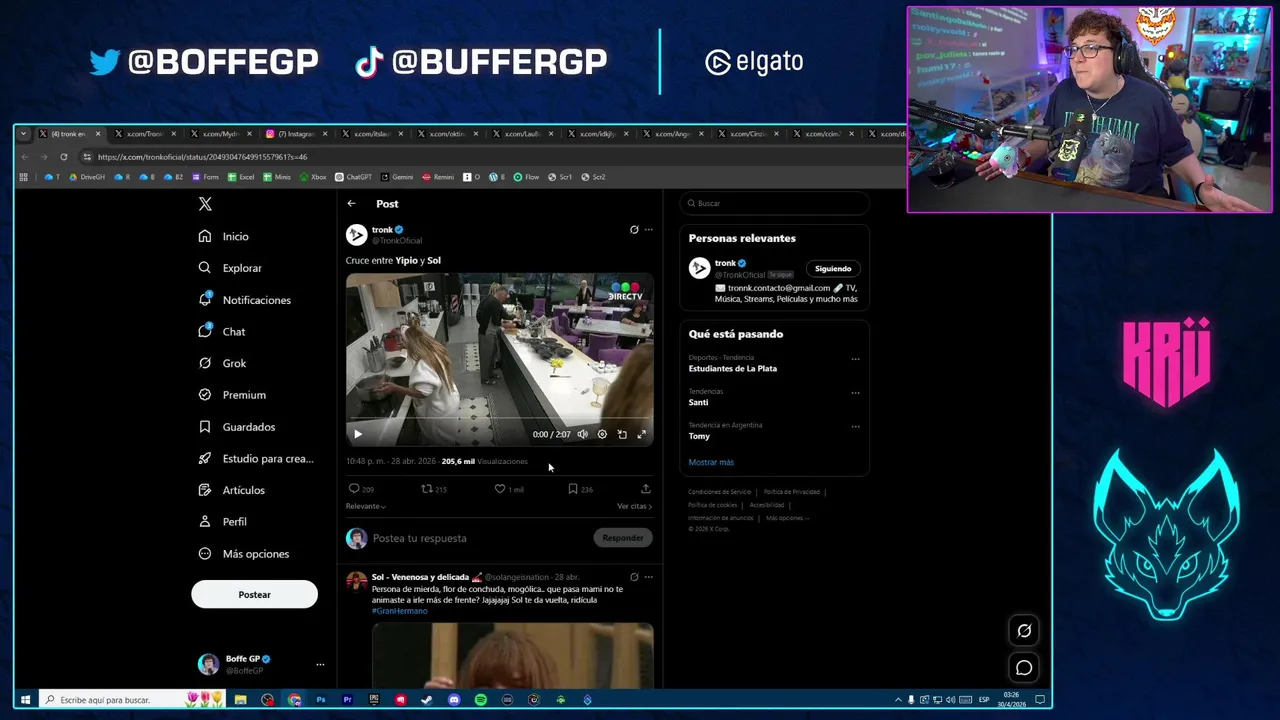This screenshot has height=720, width=1280.
Task: Click the Guardados bookmark icon in sidebar
Action: [x=205, y=427]
